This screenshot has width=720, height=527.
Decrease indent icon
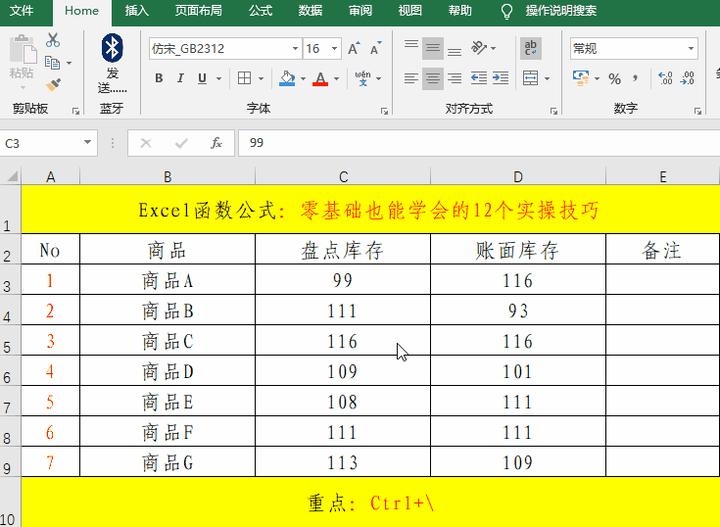(478, 78)
